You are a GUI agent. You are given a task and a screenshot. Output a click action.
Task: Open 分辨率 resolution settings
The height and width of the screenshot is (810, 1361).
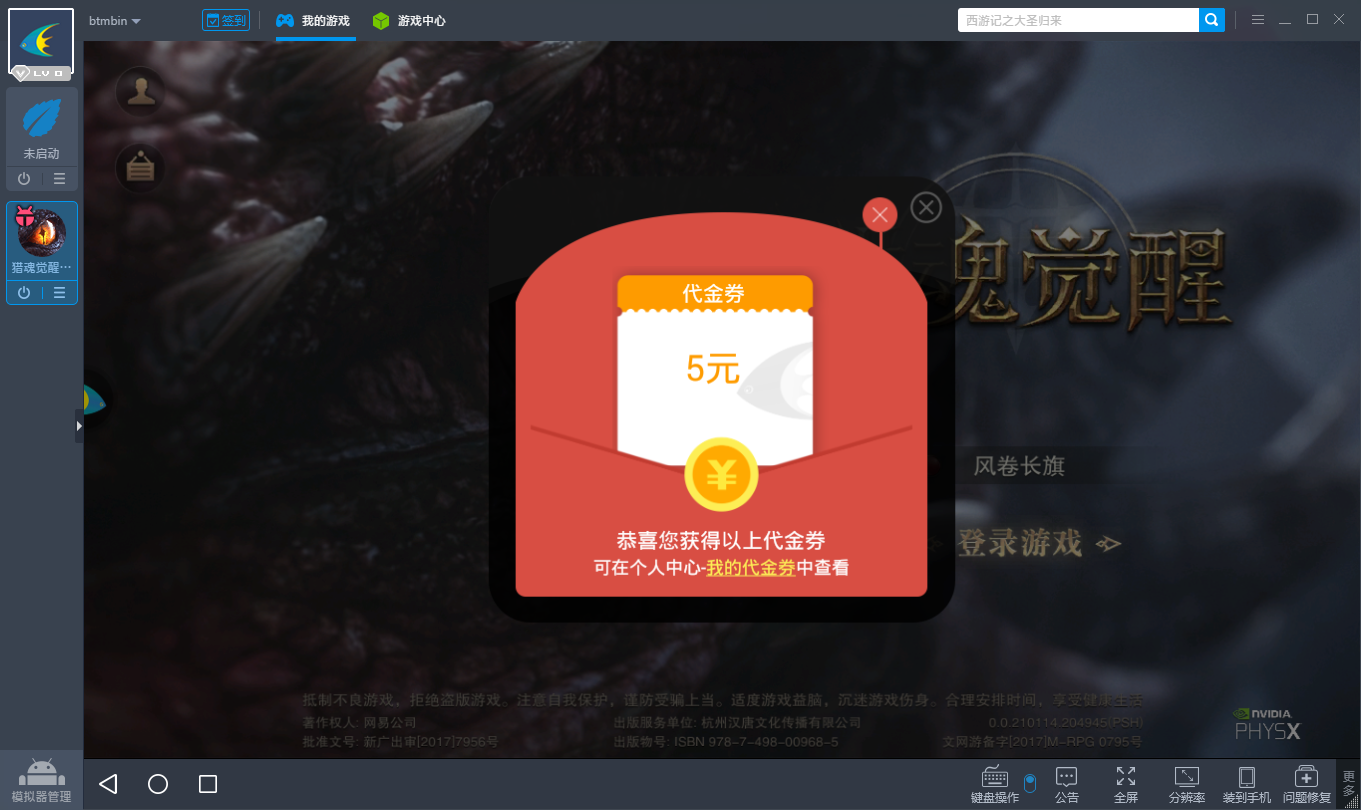click(x=1187, y=785)
